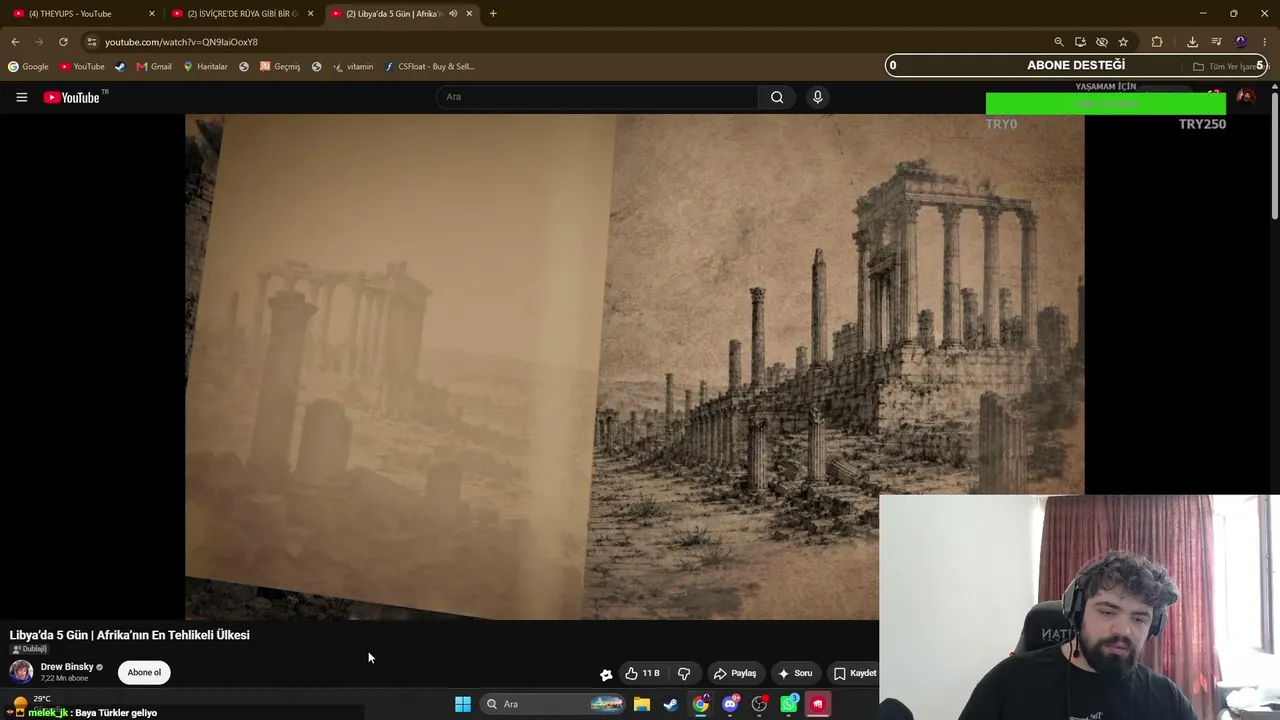Open the Windows Start menu
This screenshot has height=720, width=1280.
pyautogui.click(x=463, y=704)
